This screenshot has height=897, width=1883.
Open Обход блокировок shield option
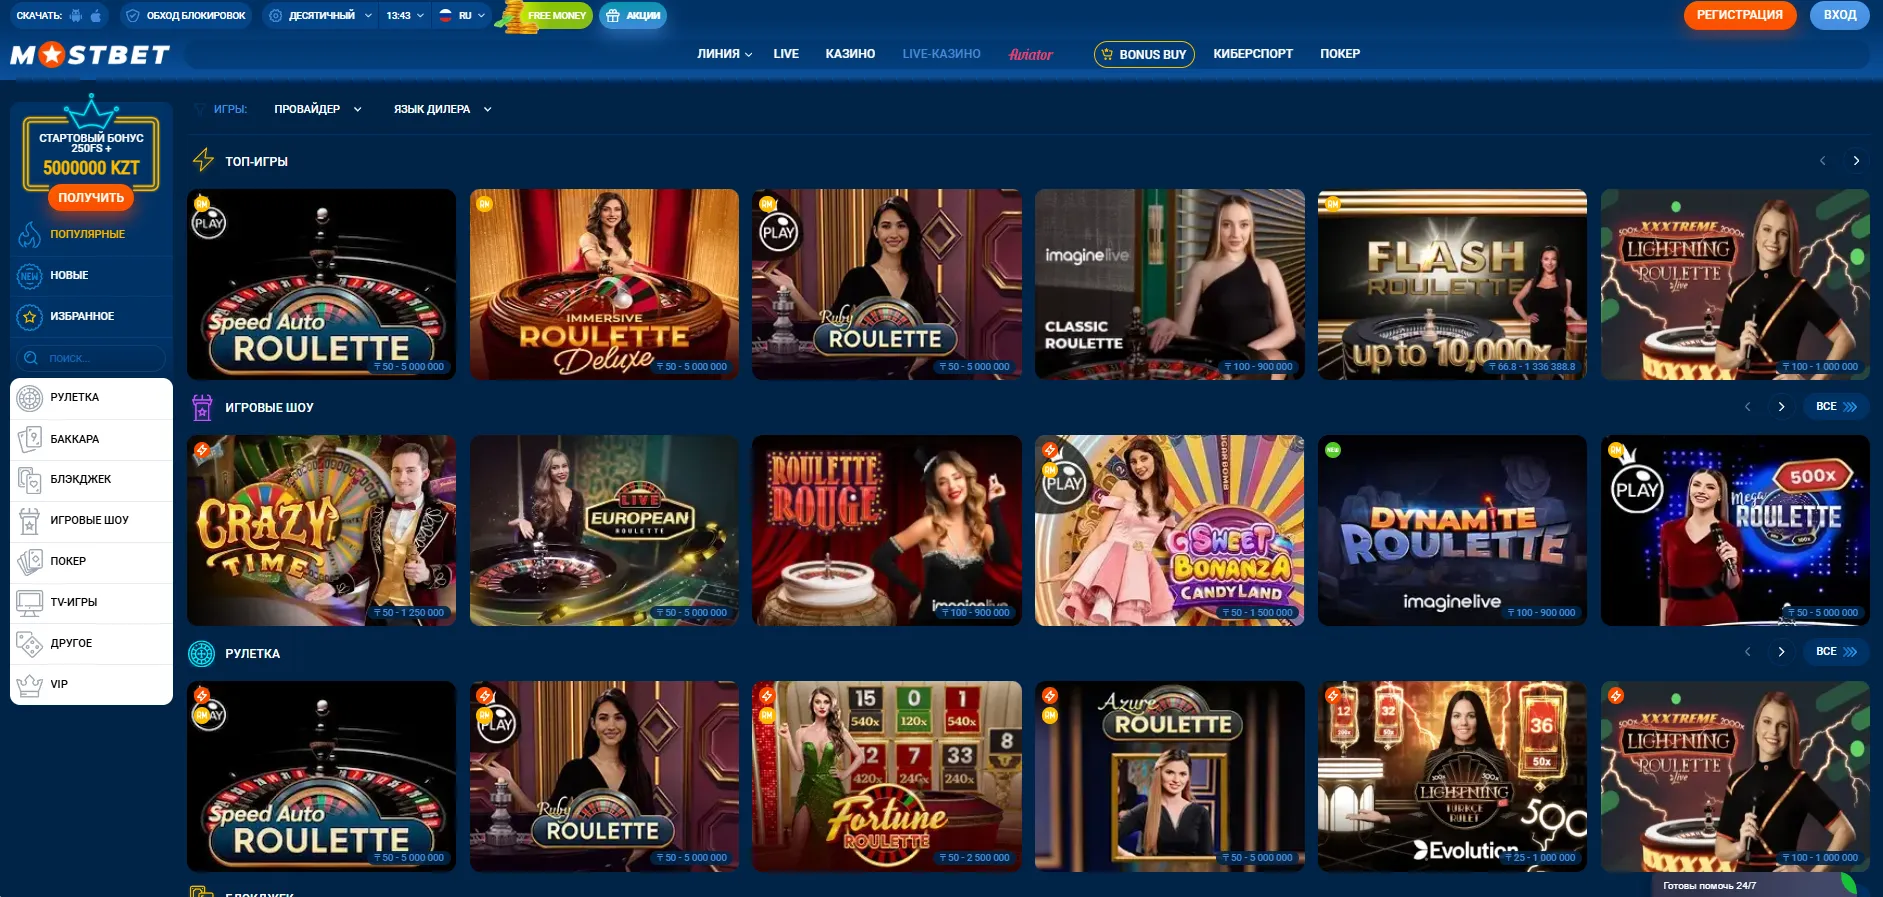point(186,16)
